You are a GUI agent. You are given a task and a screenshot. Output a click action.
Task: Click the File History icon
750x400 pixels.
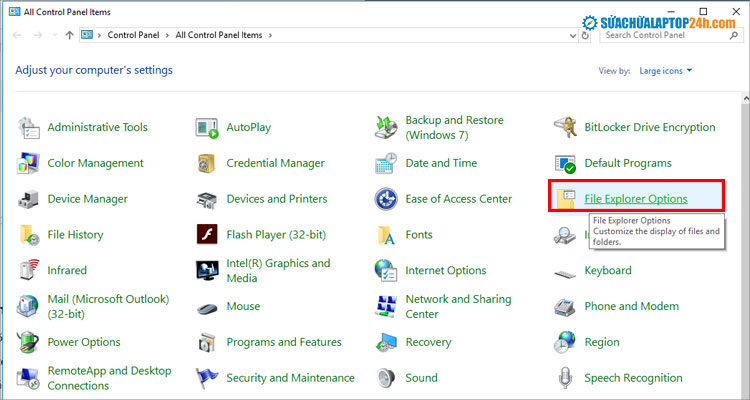[x=29, y=235]
